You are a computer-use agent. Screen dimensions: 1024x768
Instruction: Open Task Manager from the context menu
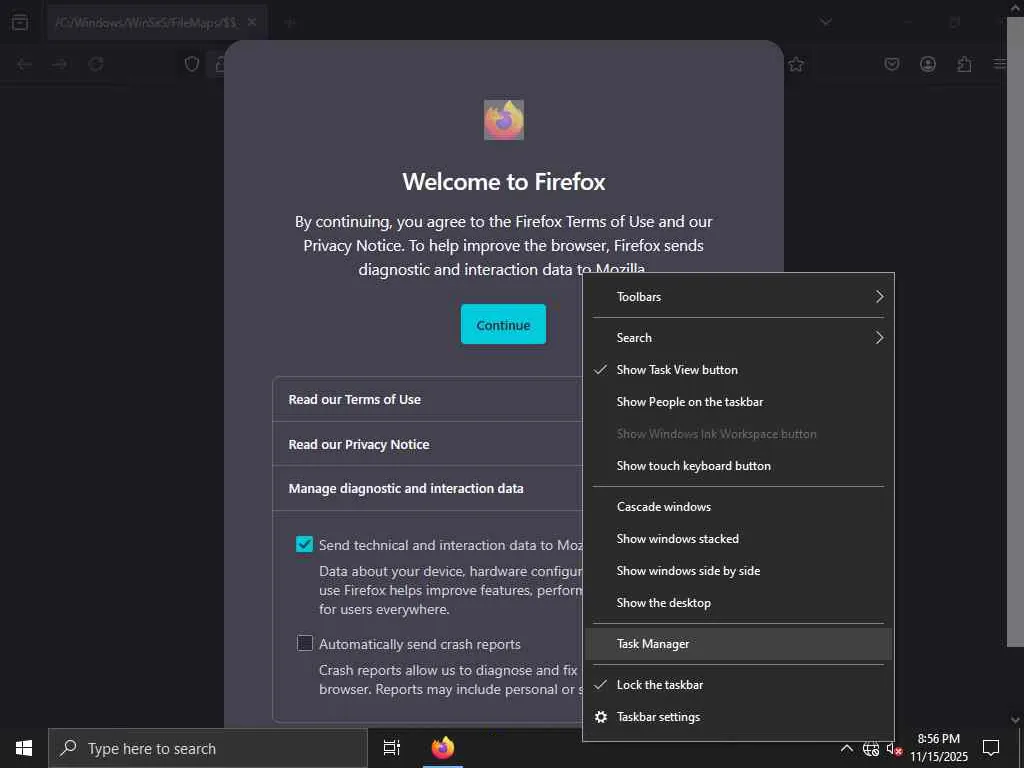(x=738, y=644)
